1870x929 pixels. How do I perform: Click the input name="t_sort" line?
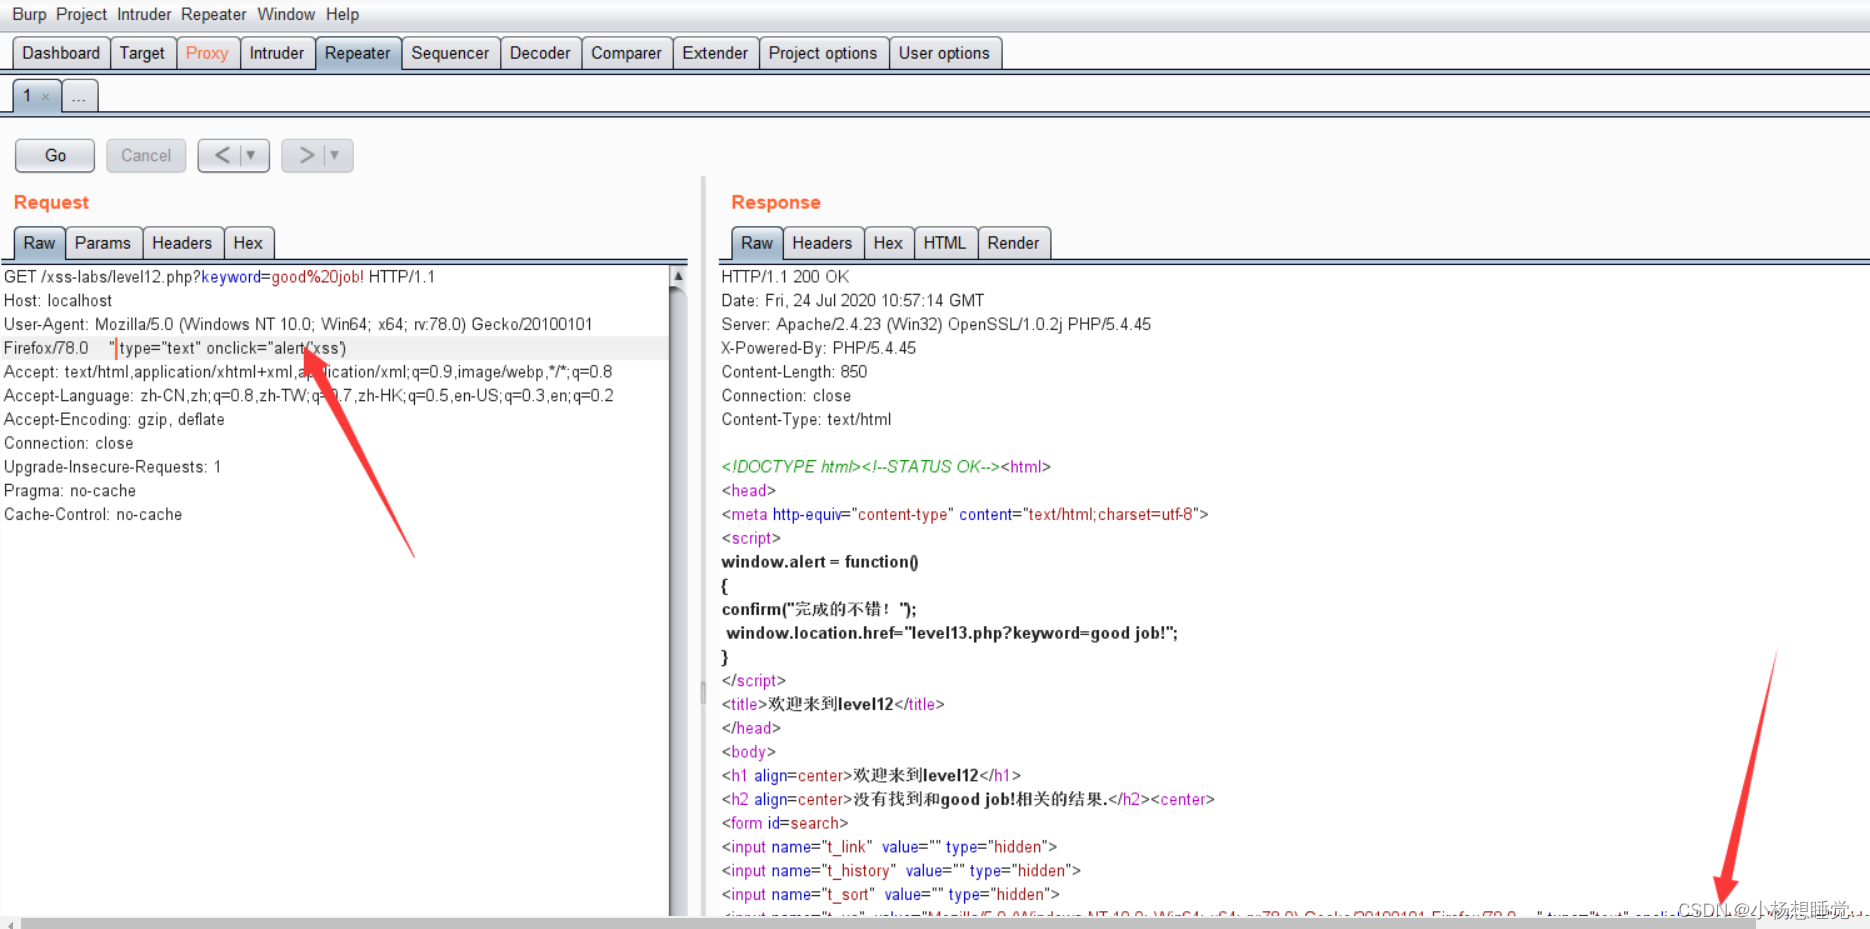tap(890, 896)
